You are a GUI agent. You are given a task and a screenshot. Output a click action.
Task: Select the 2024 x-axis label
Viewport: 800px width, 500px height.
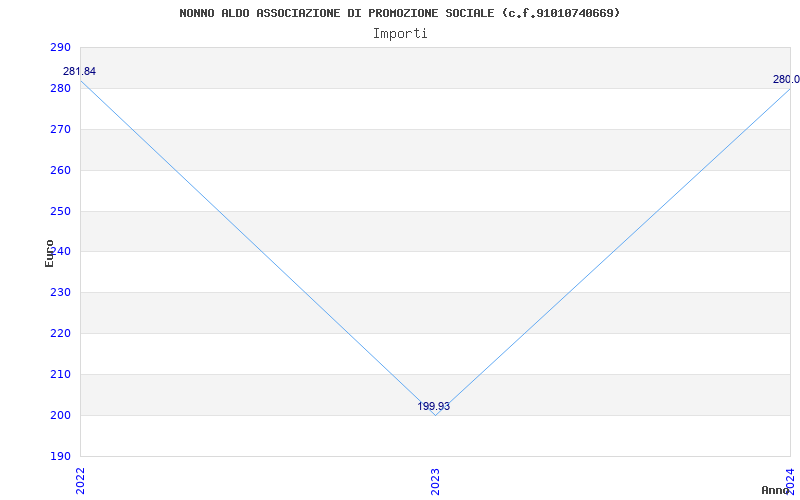click(x=790, y=481)
